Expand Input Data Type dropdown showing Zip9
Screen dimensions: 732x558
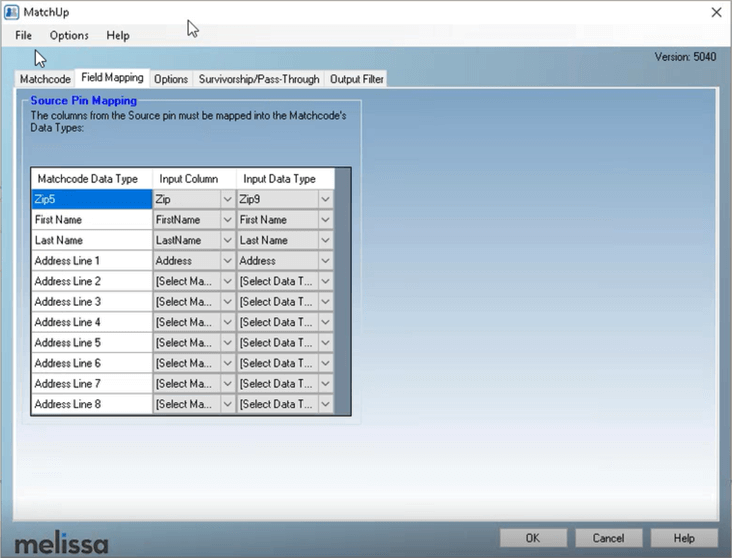point(325,199)
